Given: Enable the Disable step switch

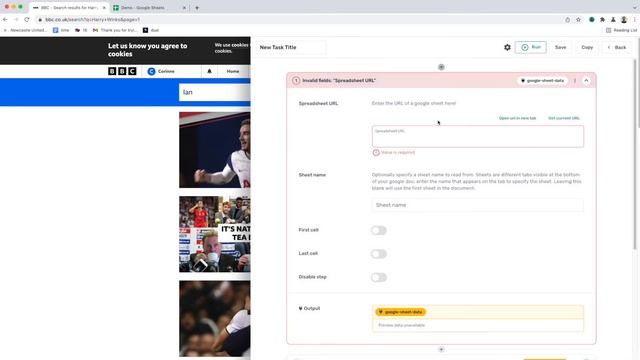Looking at the screenshot, I should pyautogui.click(x=379, y=278).
